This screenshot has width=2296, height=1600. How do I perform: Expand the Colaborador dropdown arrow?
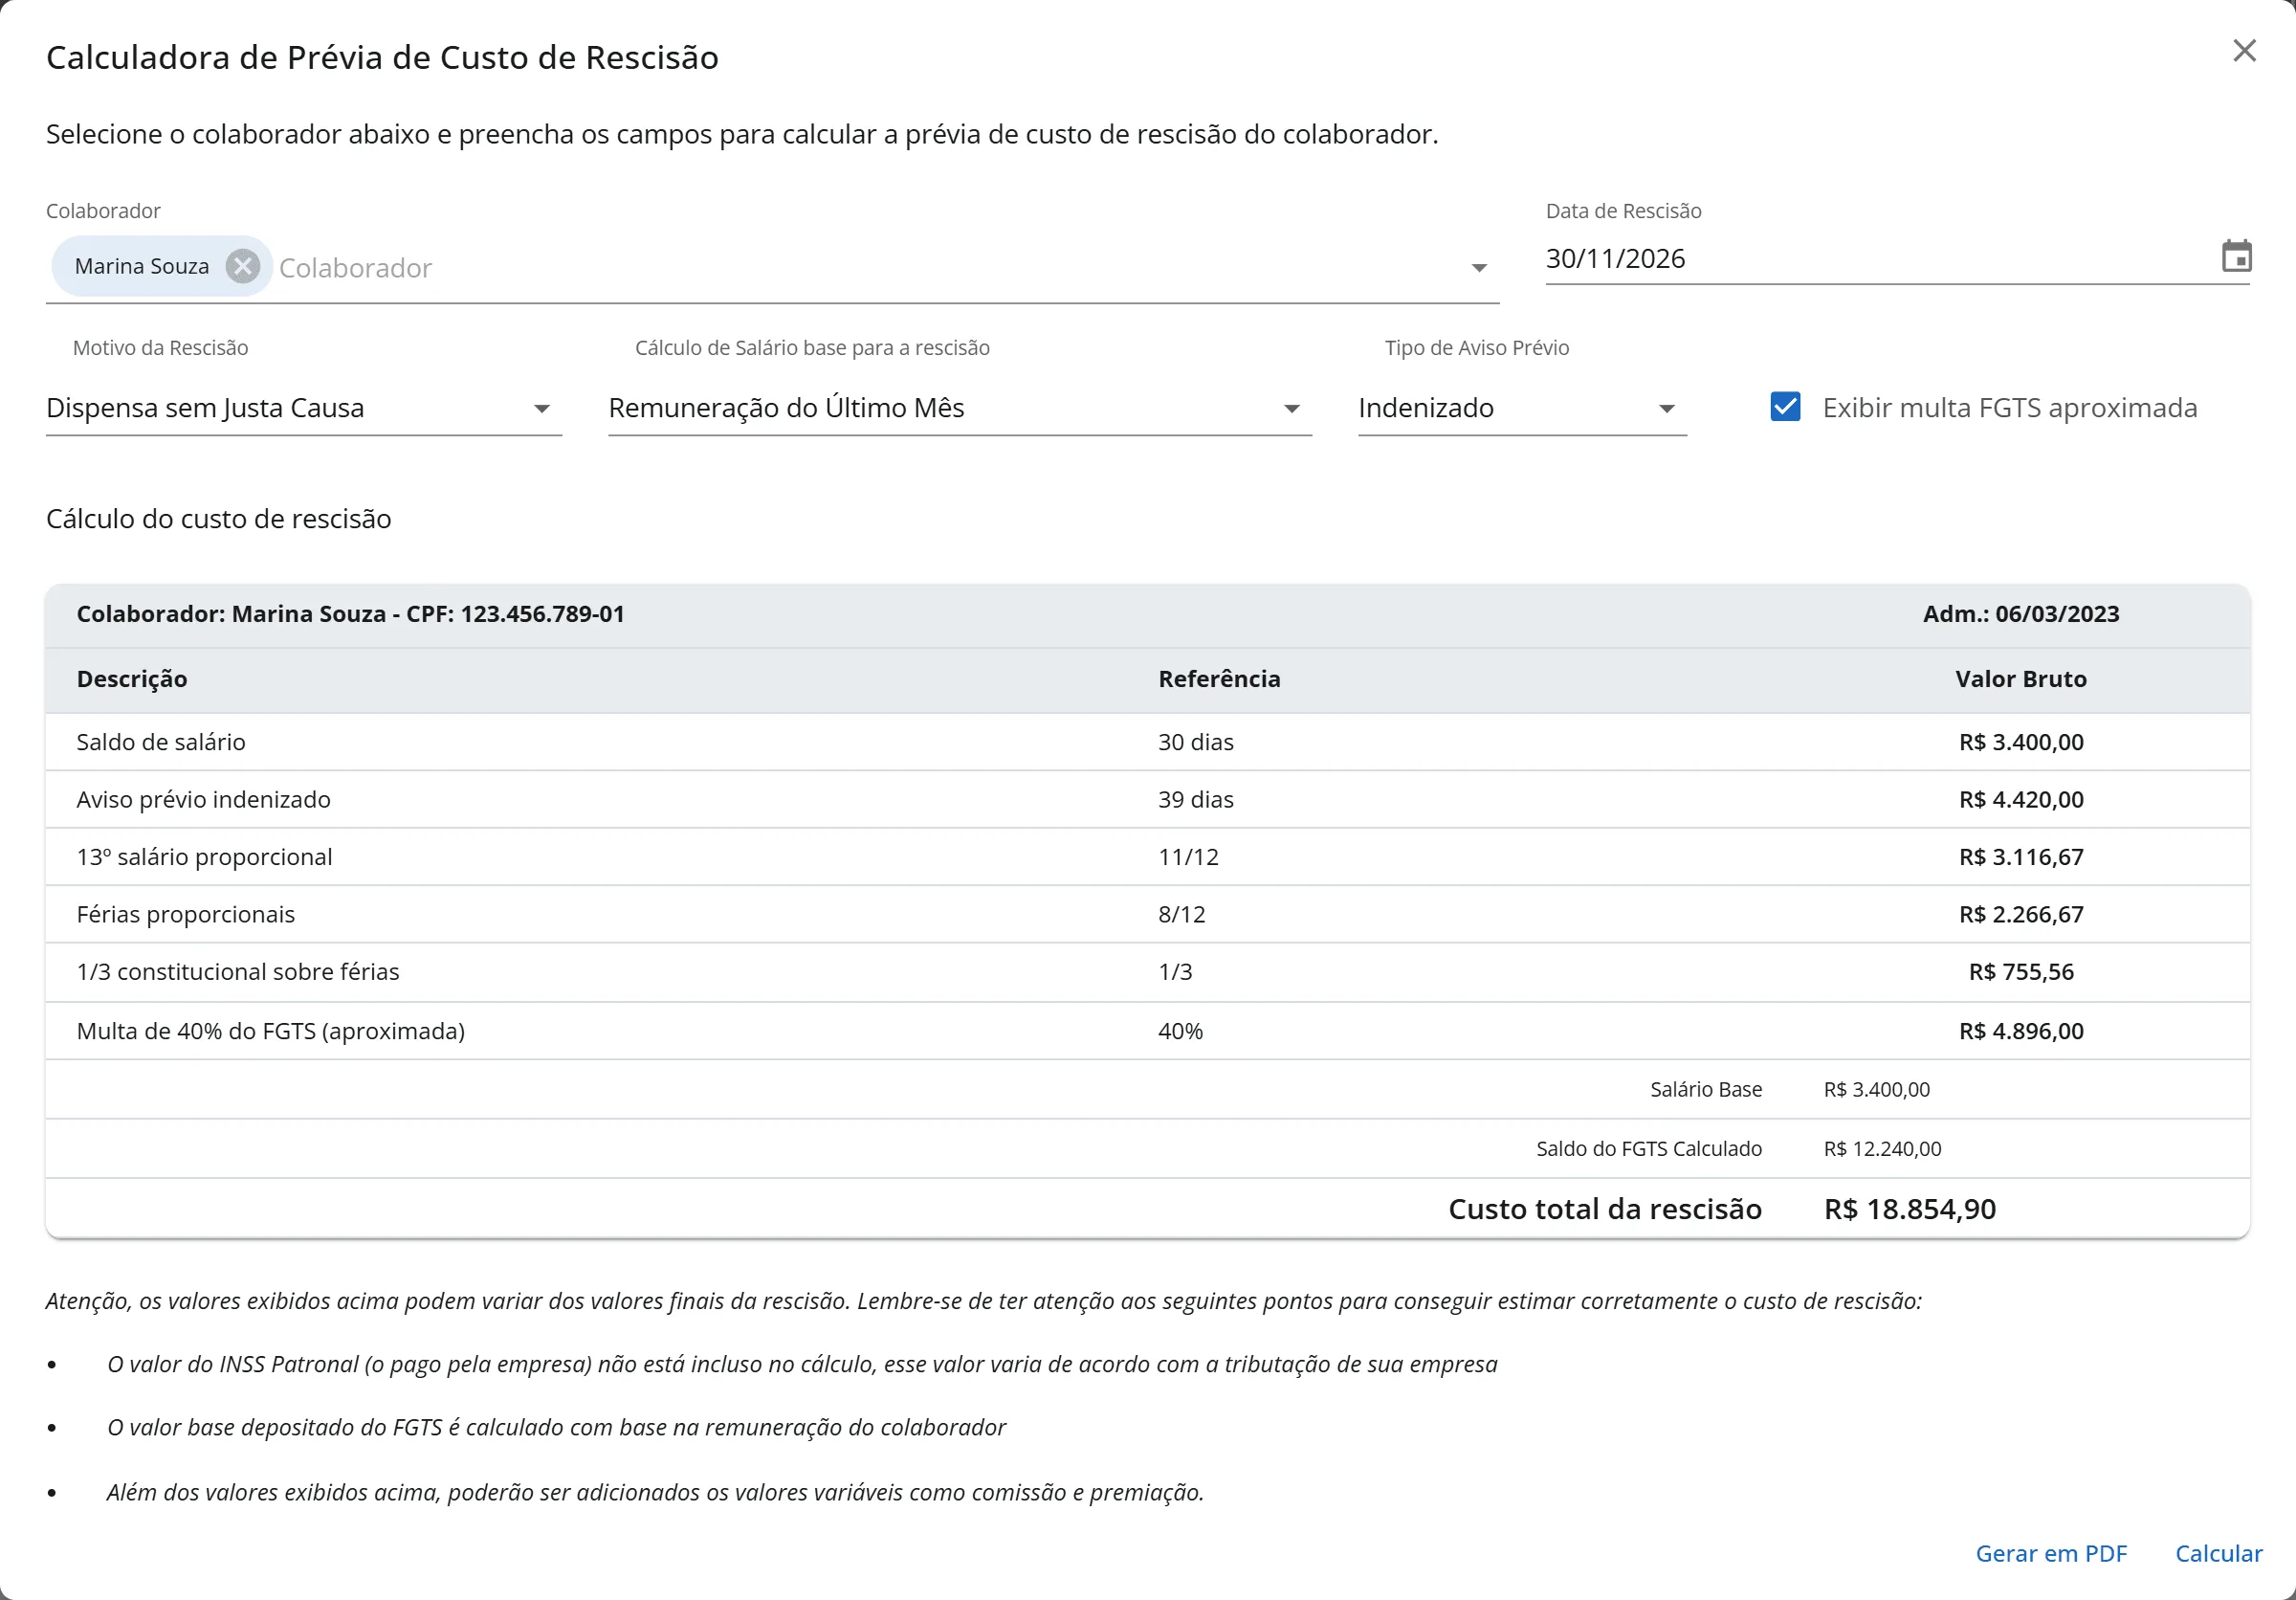1478,268
